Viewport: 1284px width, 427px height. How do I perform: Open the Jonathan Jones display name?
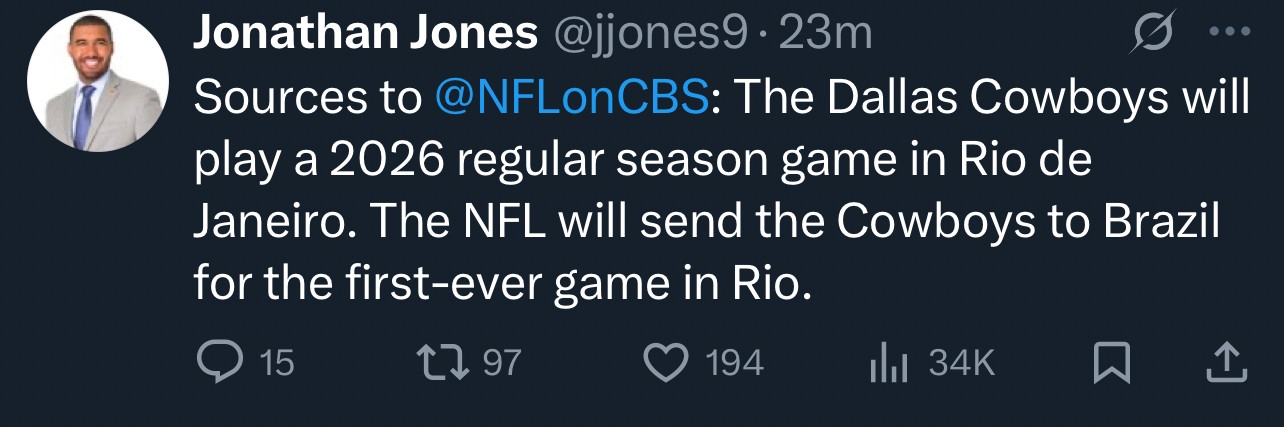click(364, 36)
